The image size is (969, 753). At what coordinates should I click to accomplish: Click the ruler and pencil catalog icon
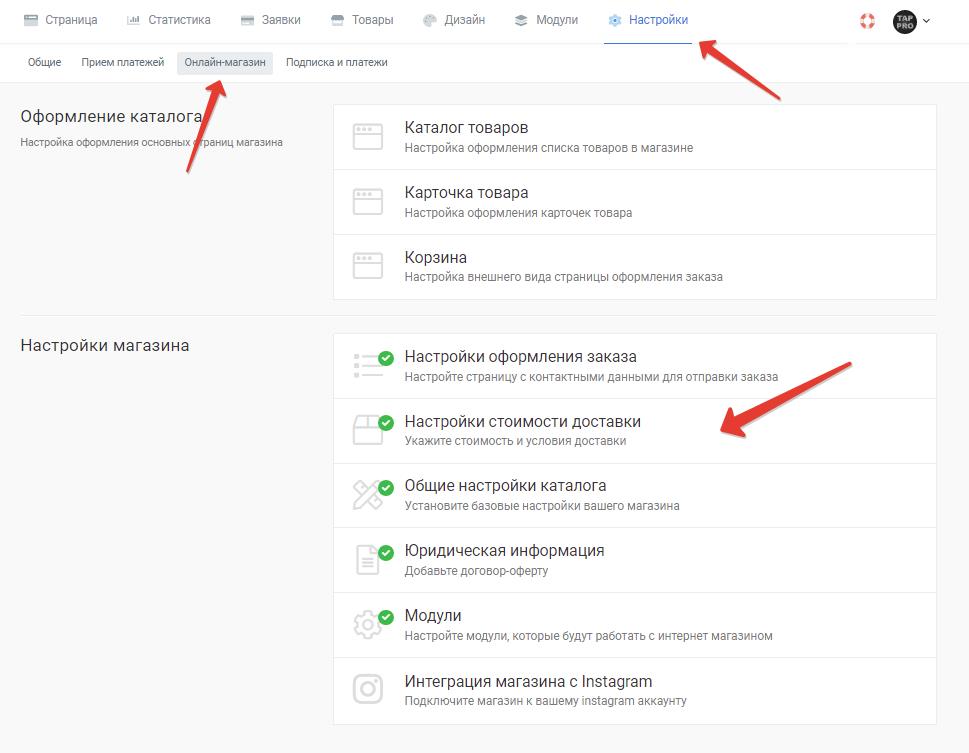368,495
